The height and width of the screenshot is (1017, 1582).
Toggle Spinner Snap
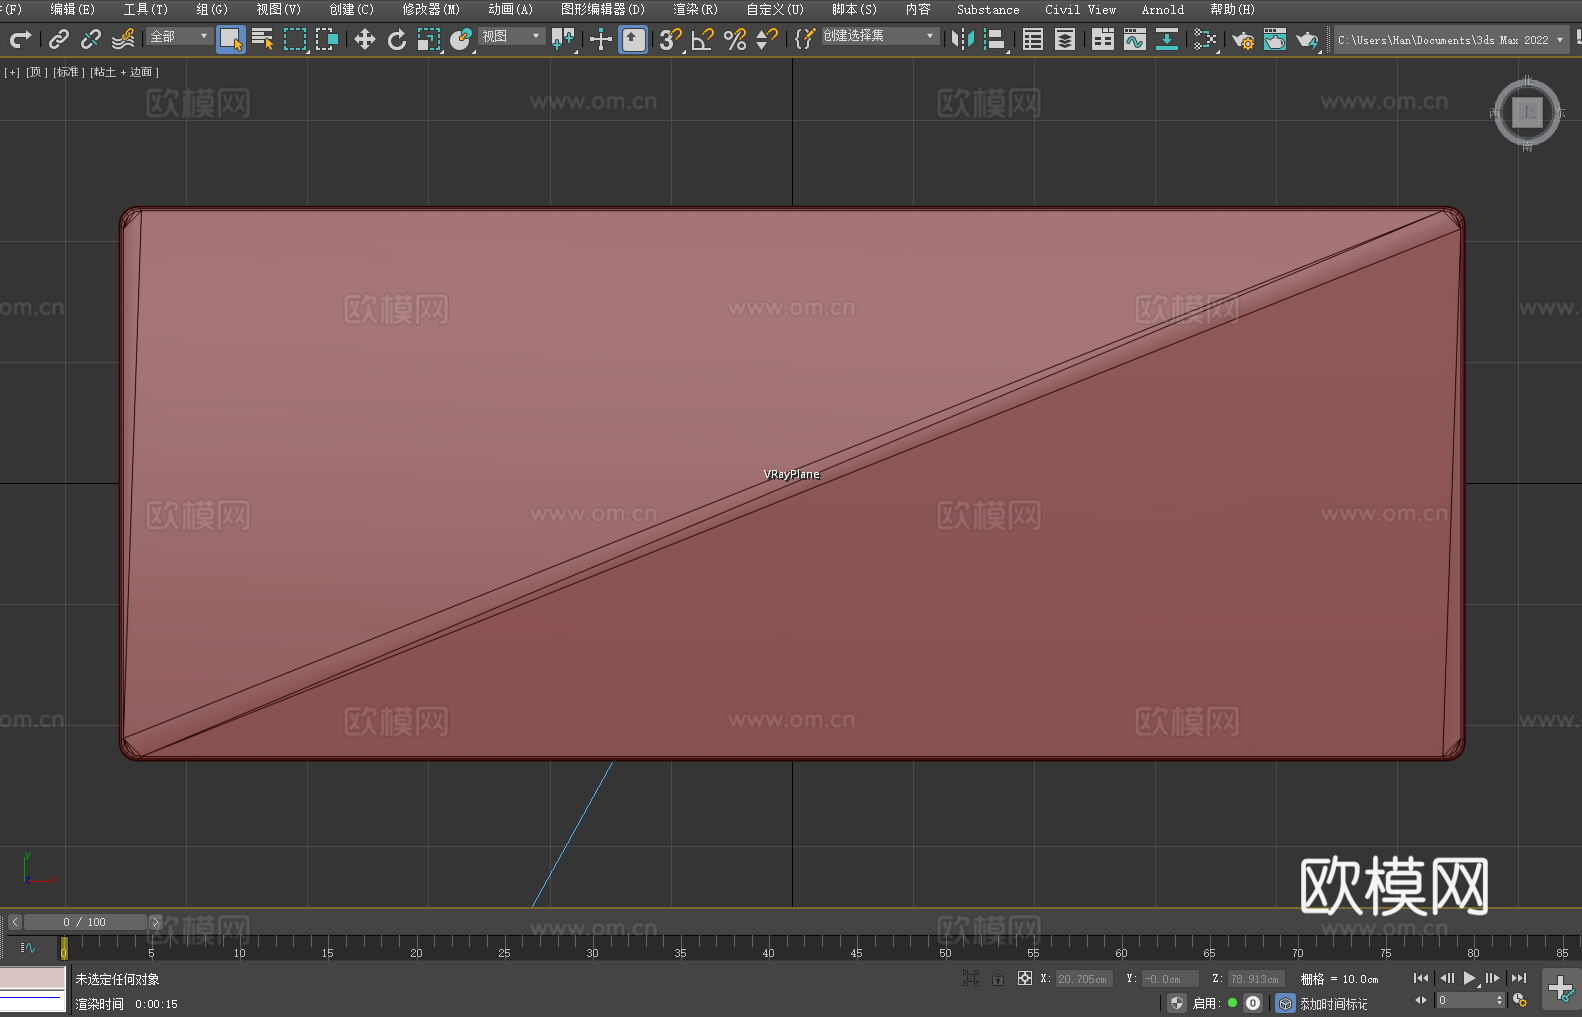click(x=767, y=39)
